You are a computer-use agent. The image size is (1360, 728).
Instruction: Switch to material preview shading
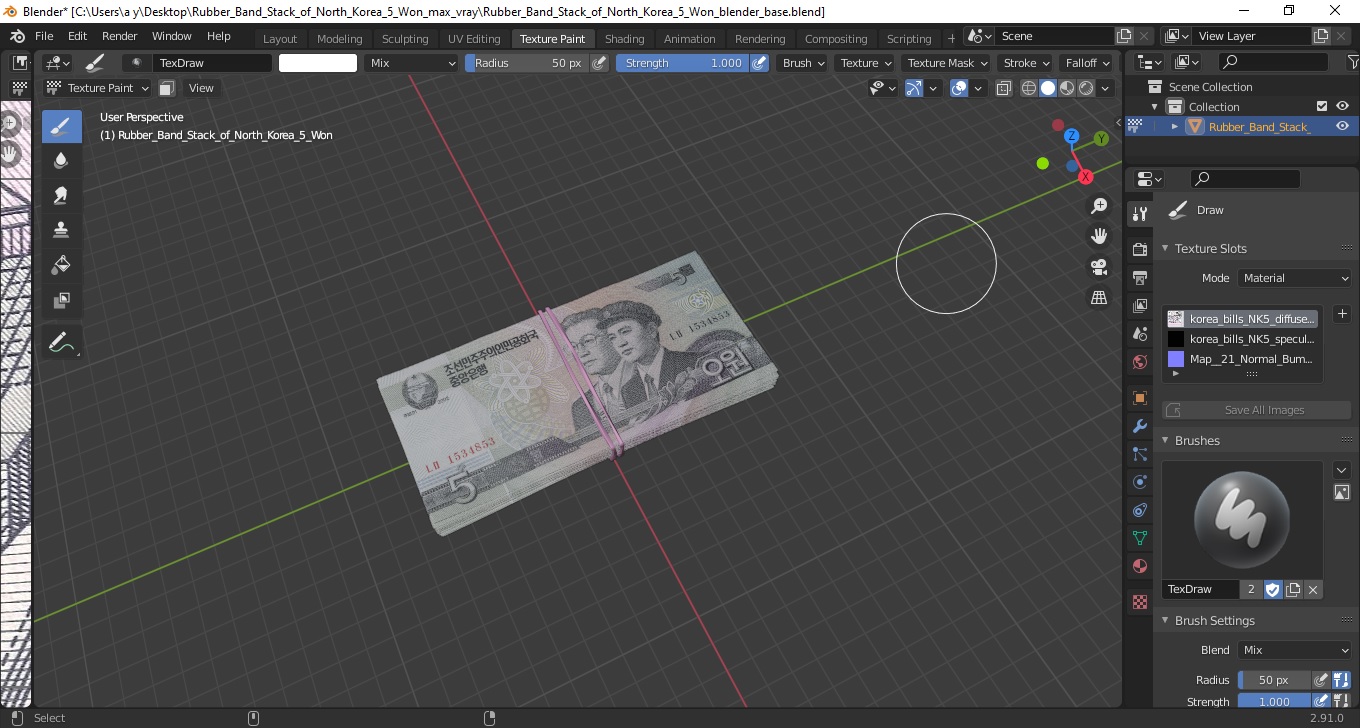[1067, 88]
